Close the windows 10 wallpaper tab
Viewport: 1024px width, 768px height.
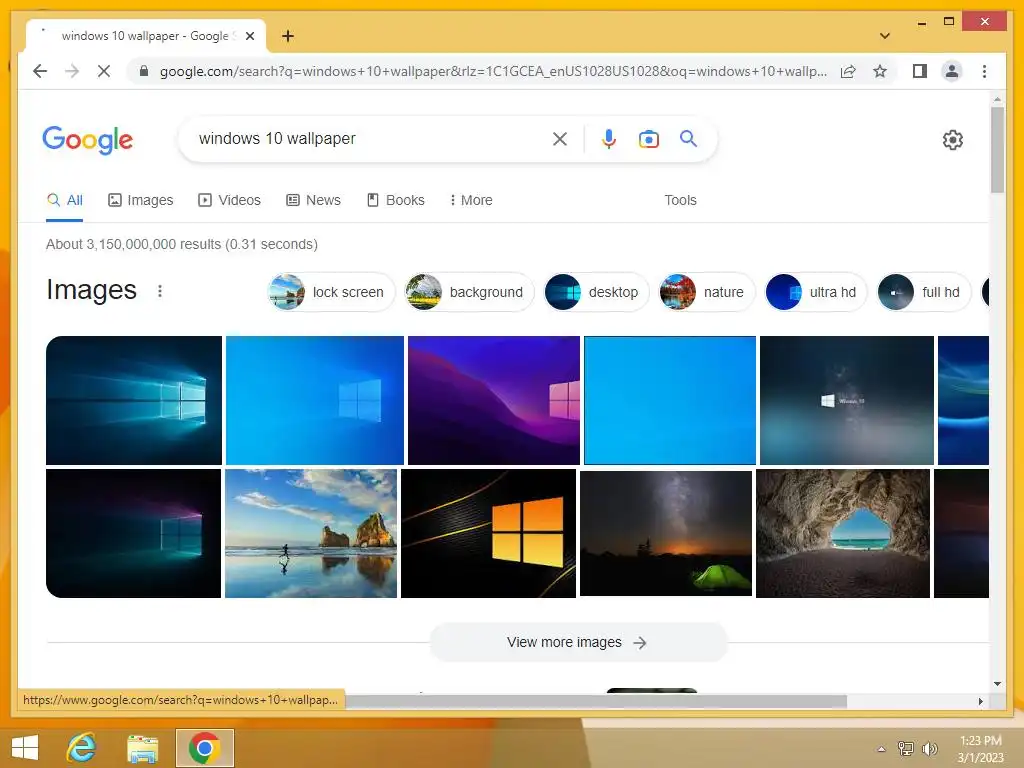[249, 36]
